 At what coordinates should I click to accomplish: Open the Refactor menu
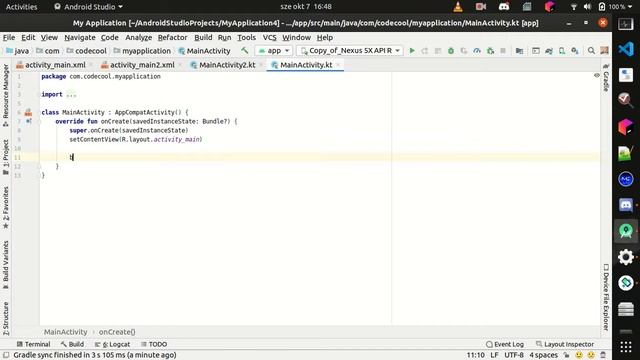point(172,38)
